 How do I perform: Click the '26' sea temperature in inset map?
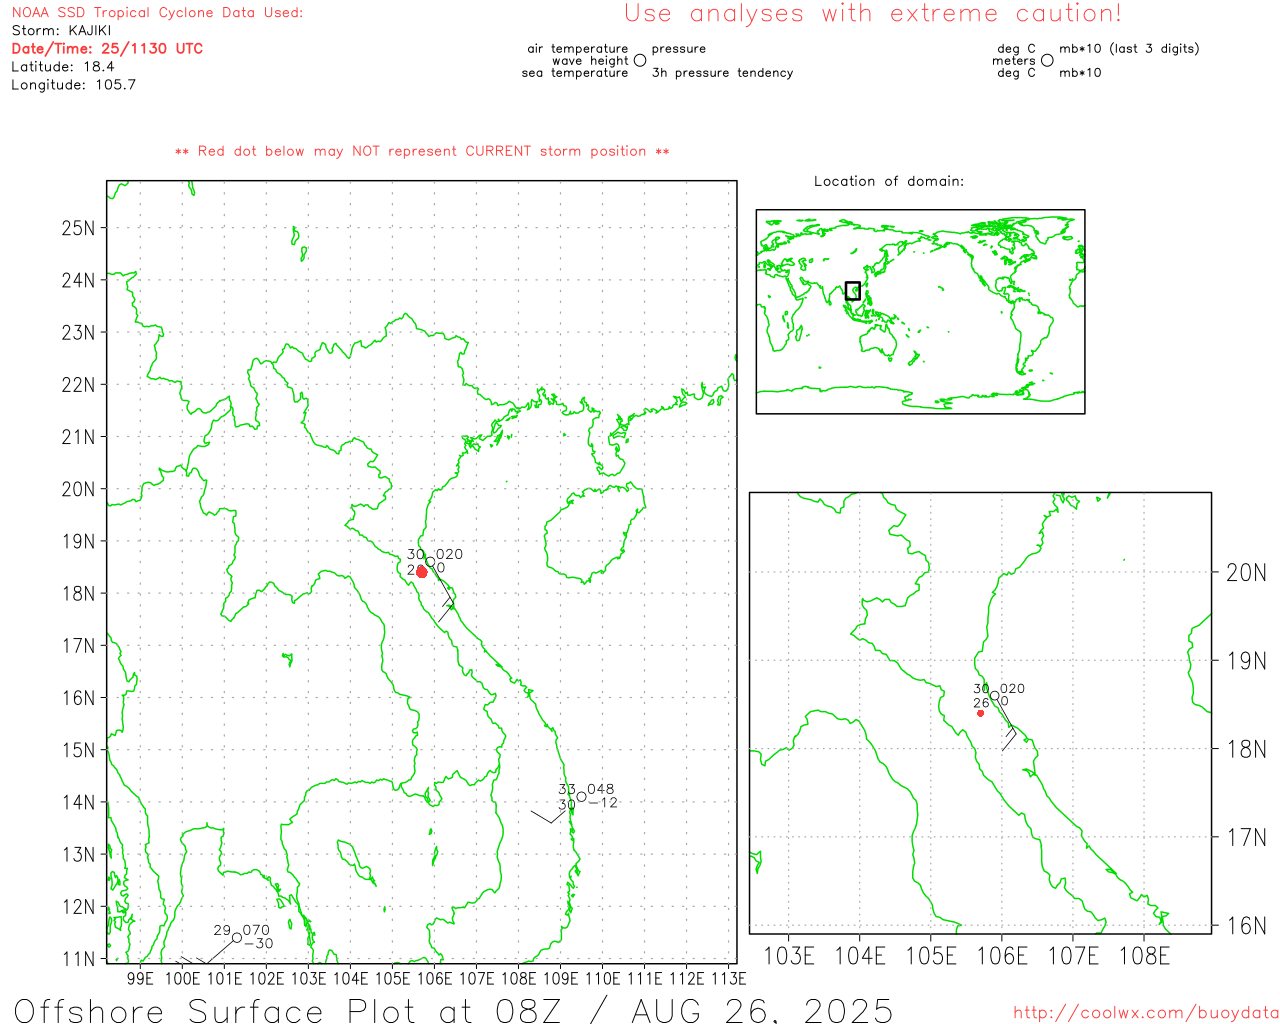981,703
